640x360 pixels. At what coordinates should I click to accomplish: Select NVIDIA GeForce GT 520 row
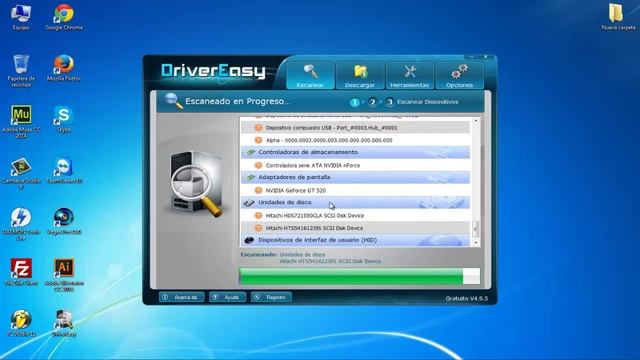[x=355, y=191]
